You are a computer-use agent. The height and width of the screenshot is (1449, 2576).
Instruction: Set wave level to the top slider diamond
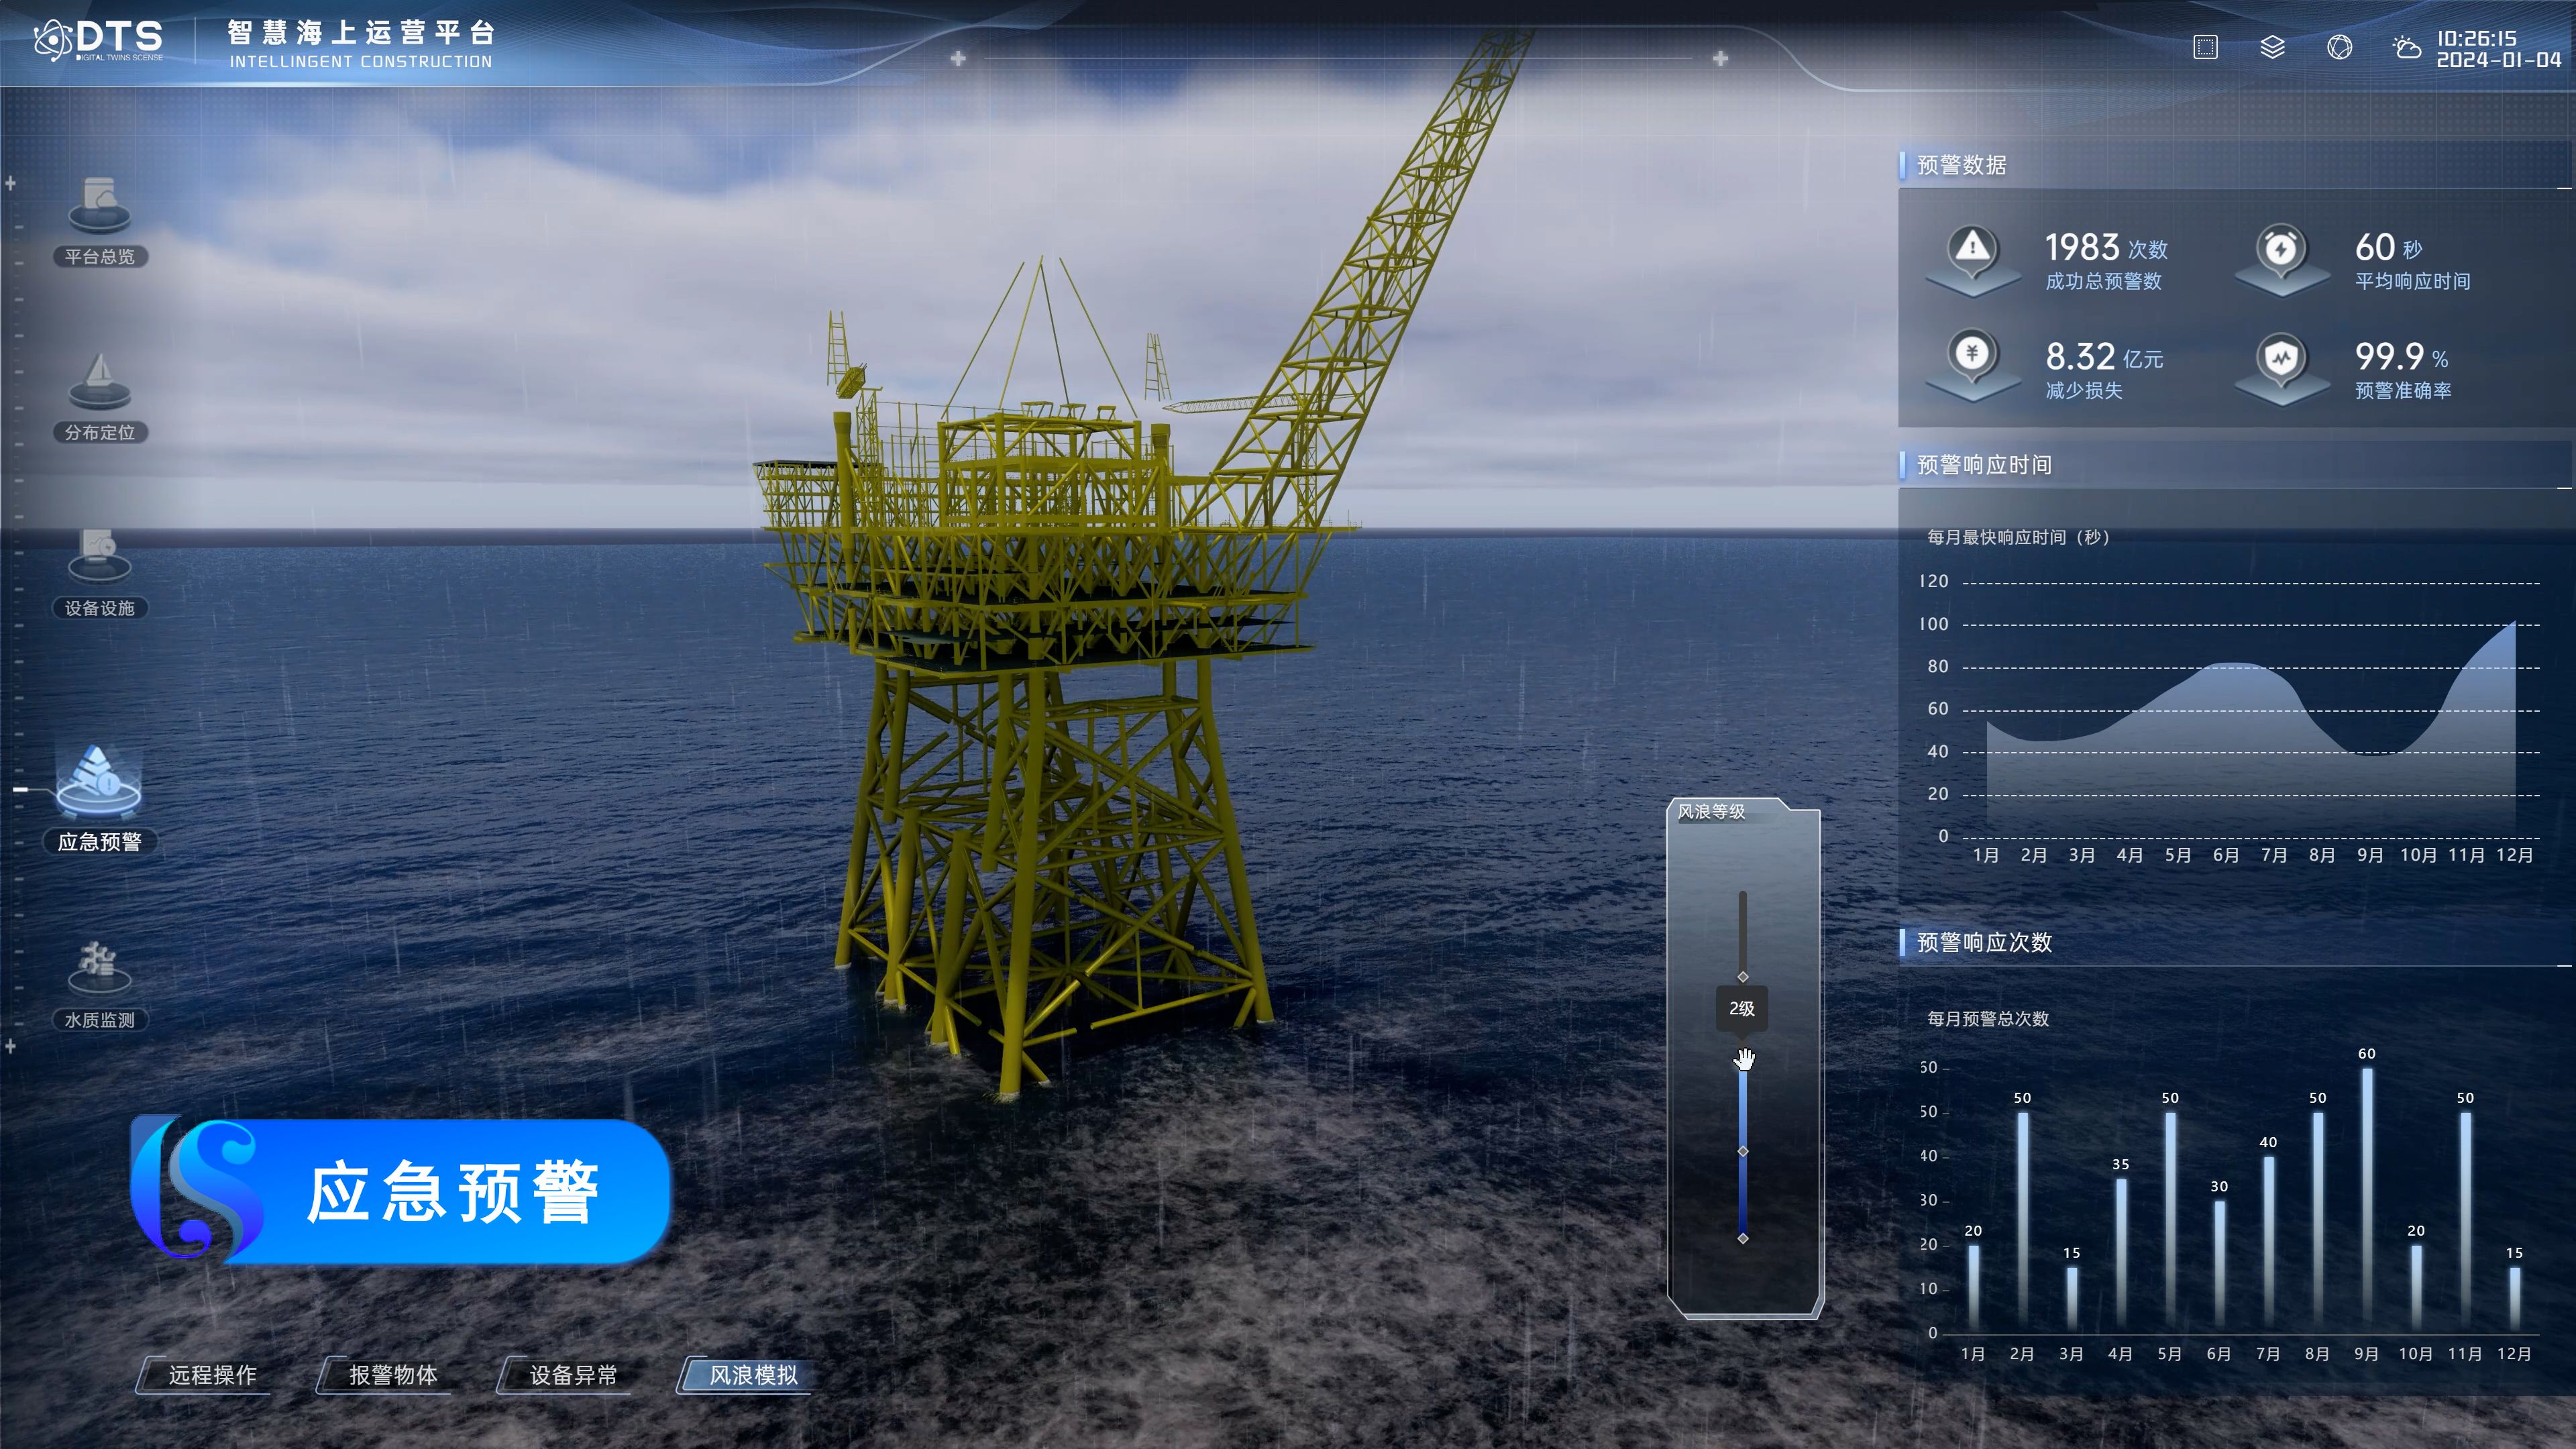click(1743, 977)
